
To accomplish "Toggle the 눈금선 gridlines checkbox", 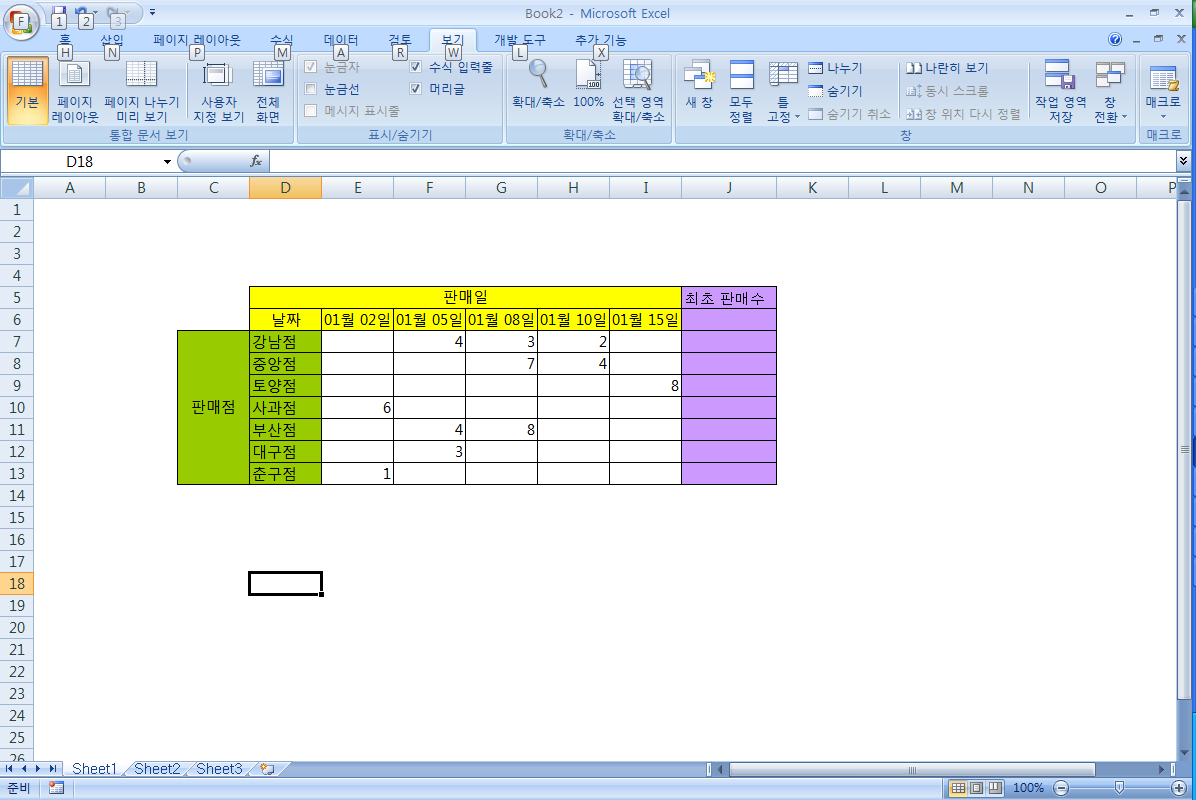I will [x=310, y=89].
